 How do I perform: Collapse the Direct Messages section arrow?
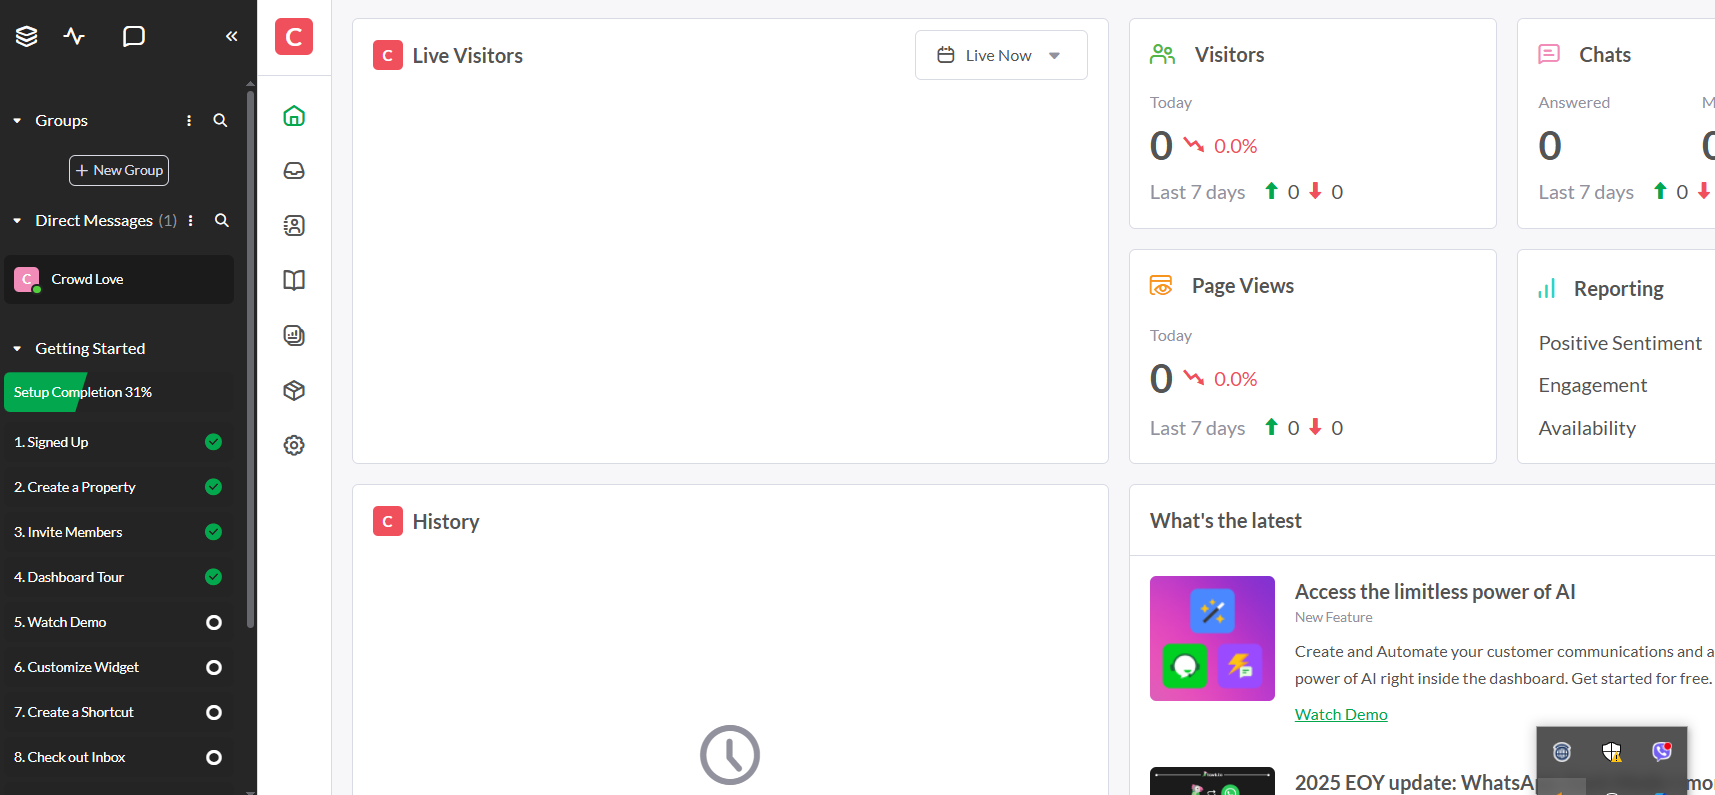17,221
